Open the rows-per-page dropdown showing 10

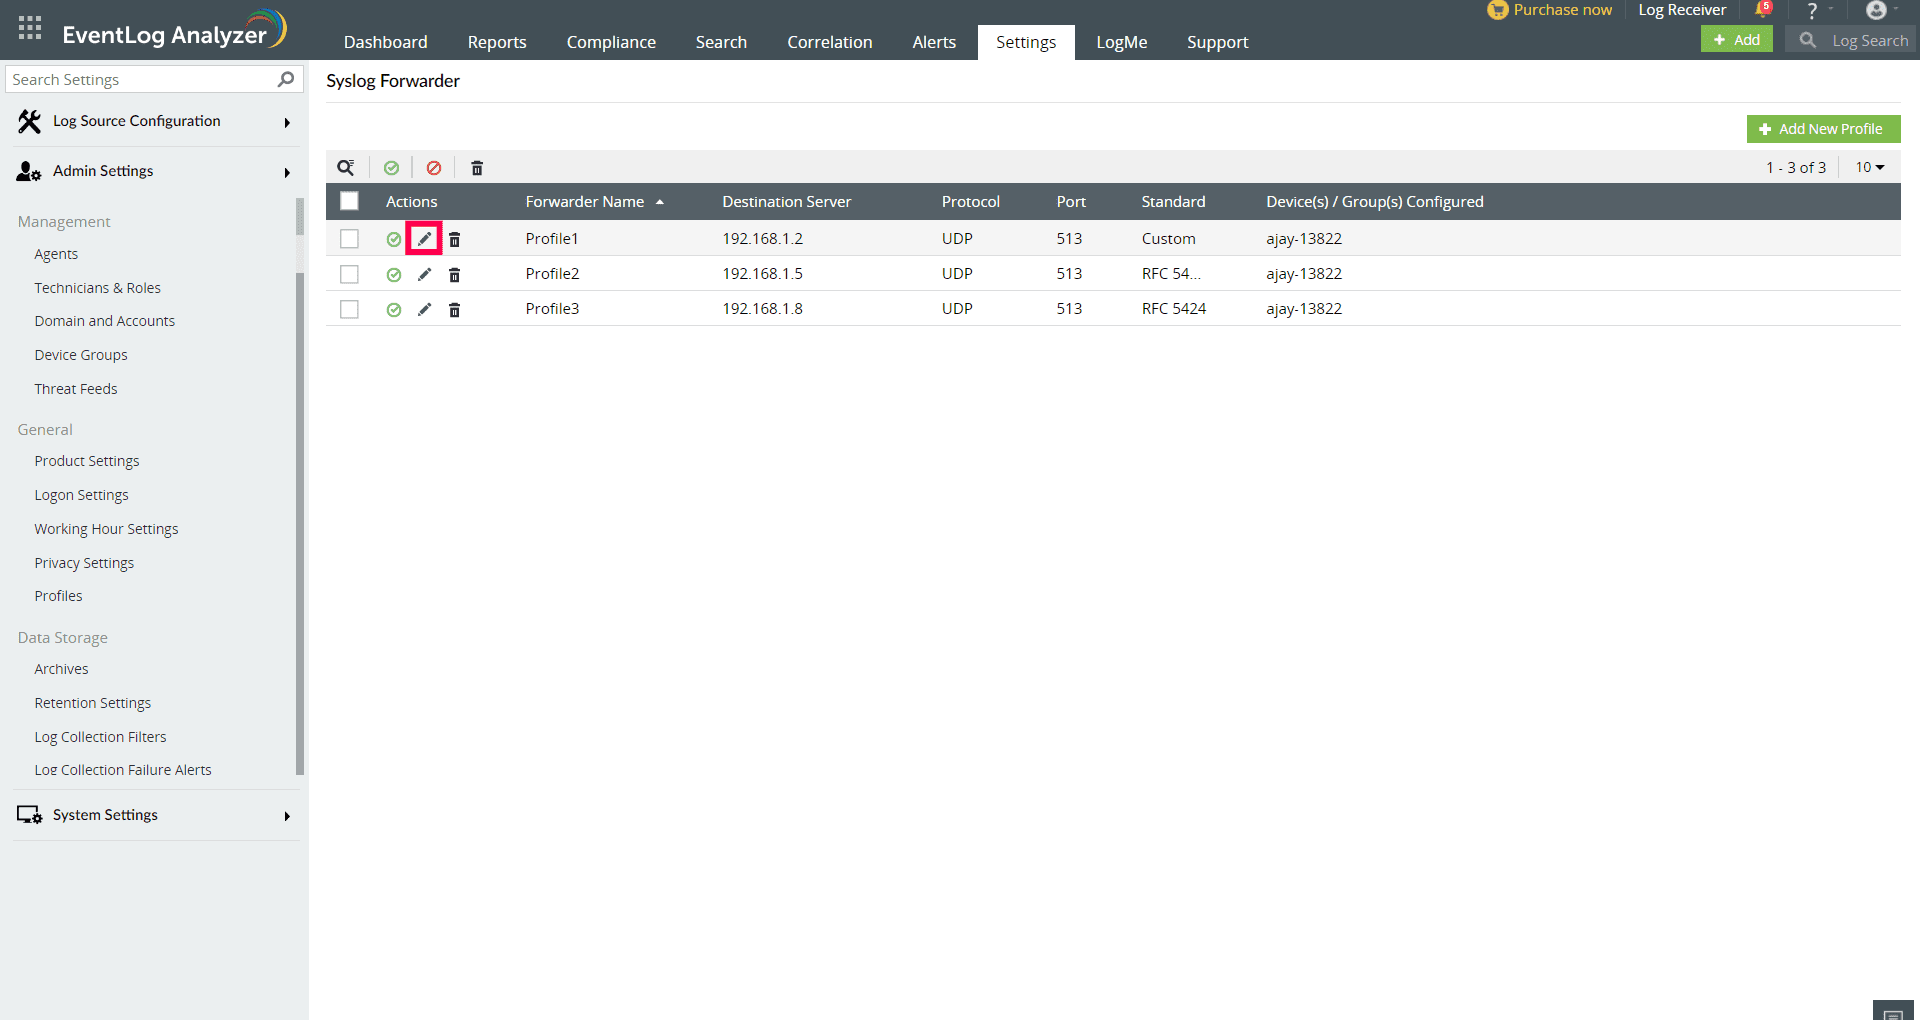tap(1868, 167)
